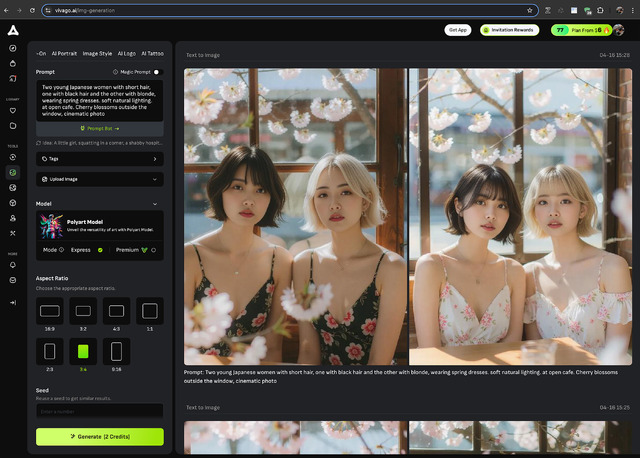The height and width of the screenshot is (458, 640).
Task: Open the AI Tattoo tab
Action: tap(152, 53)
